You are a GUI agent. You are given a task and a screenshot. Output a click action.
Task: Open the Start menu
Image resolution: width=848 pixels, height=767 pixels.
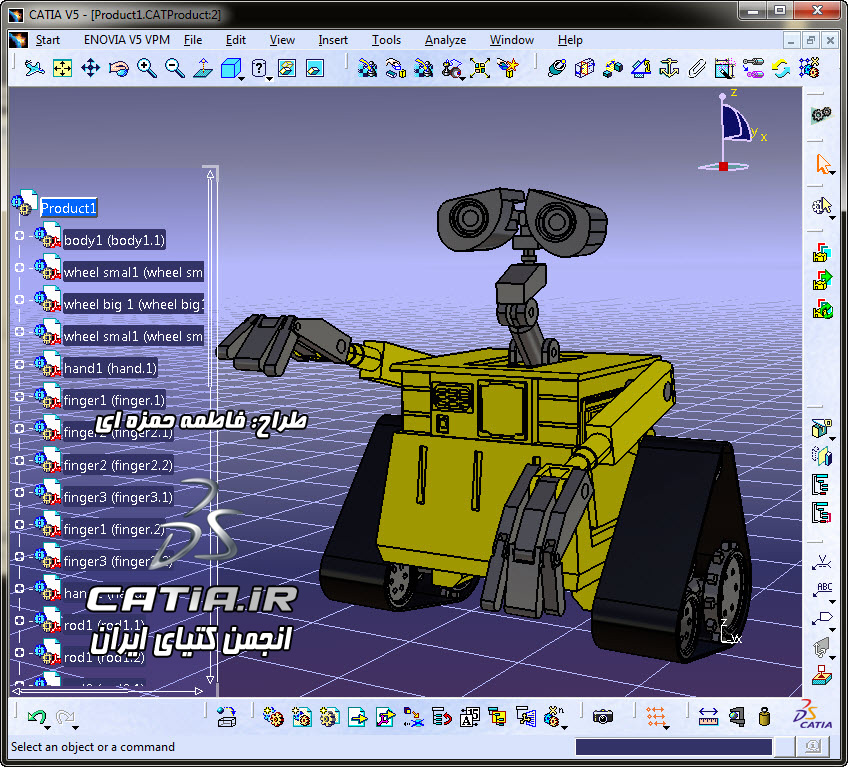tap(48, 40)
